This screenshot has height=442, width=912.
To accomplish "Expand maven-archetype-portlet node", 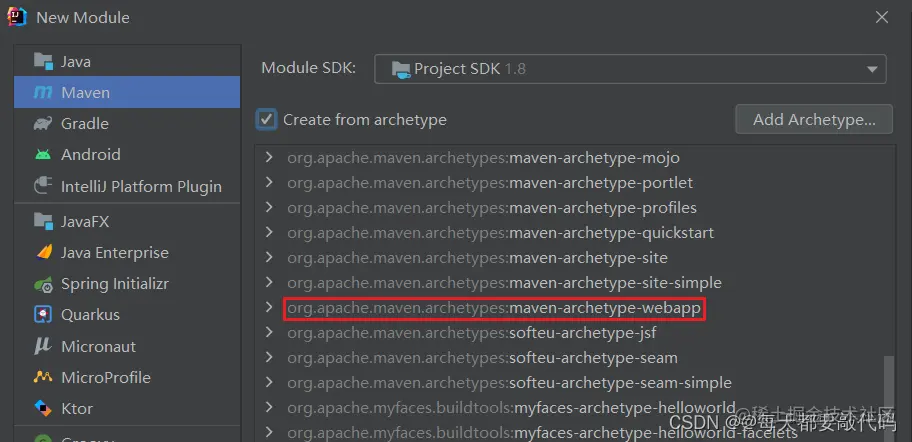I will (268, 182).
